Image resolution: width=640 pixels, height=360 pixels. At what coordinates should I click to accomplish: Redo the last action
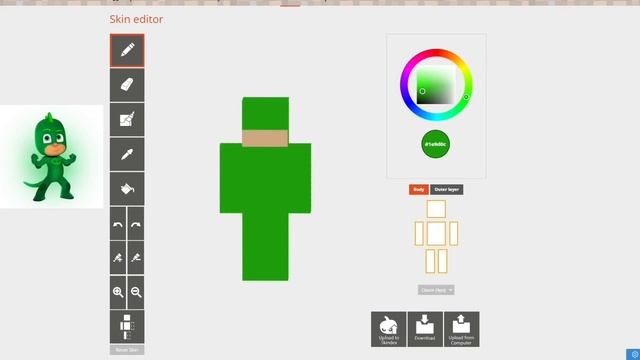point(136,224)
